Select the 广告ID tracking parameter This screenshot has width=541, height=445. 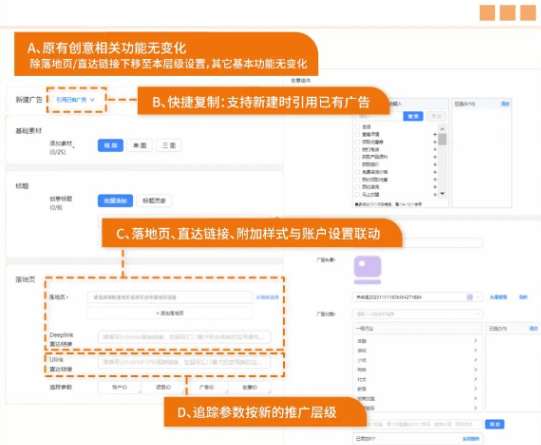(207, 387)
